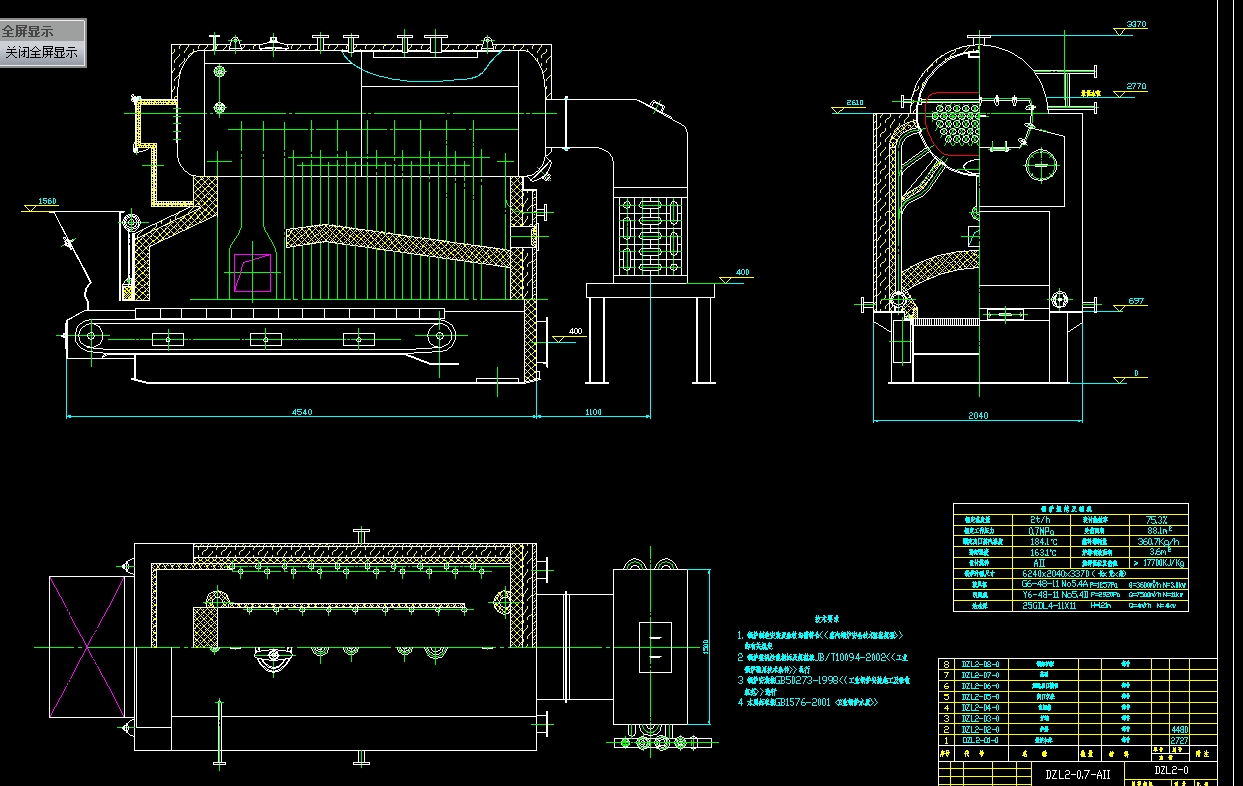Screen dimensions: 1243x786
Task: Click the magenta X symbol in bottom view
Action: pyautogui.click(x=88, y=647)
